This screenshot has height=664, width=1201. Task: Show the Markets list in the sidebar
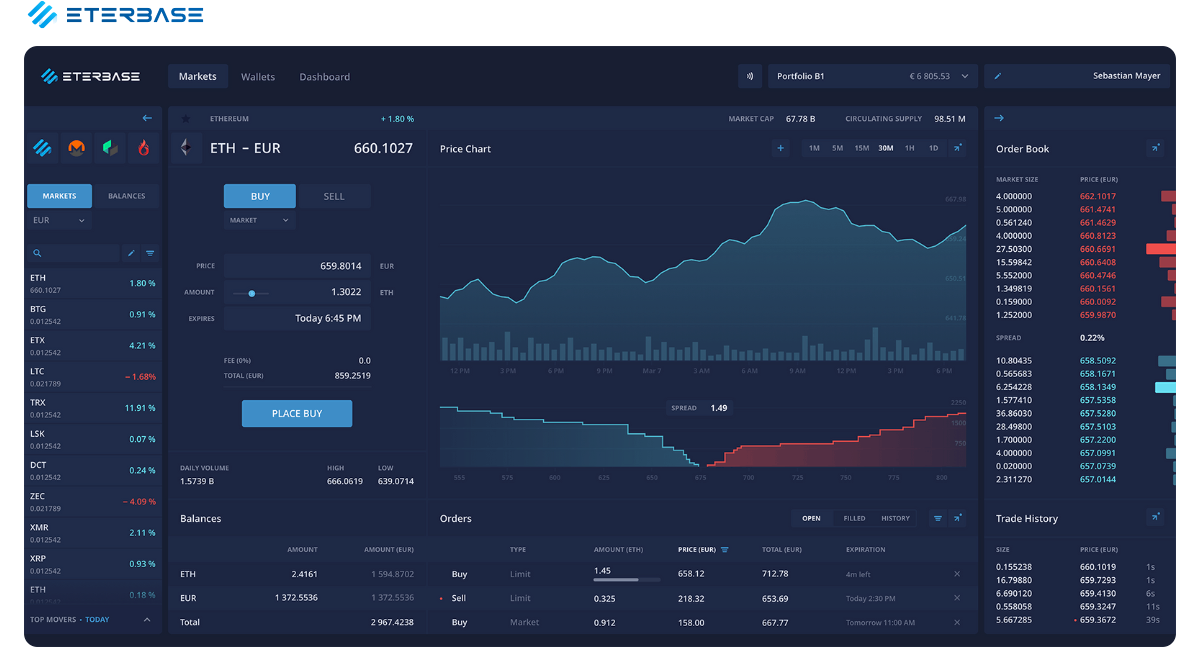coord(59,196)
